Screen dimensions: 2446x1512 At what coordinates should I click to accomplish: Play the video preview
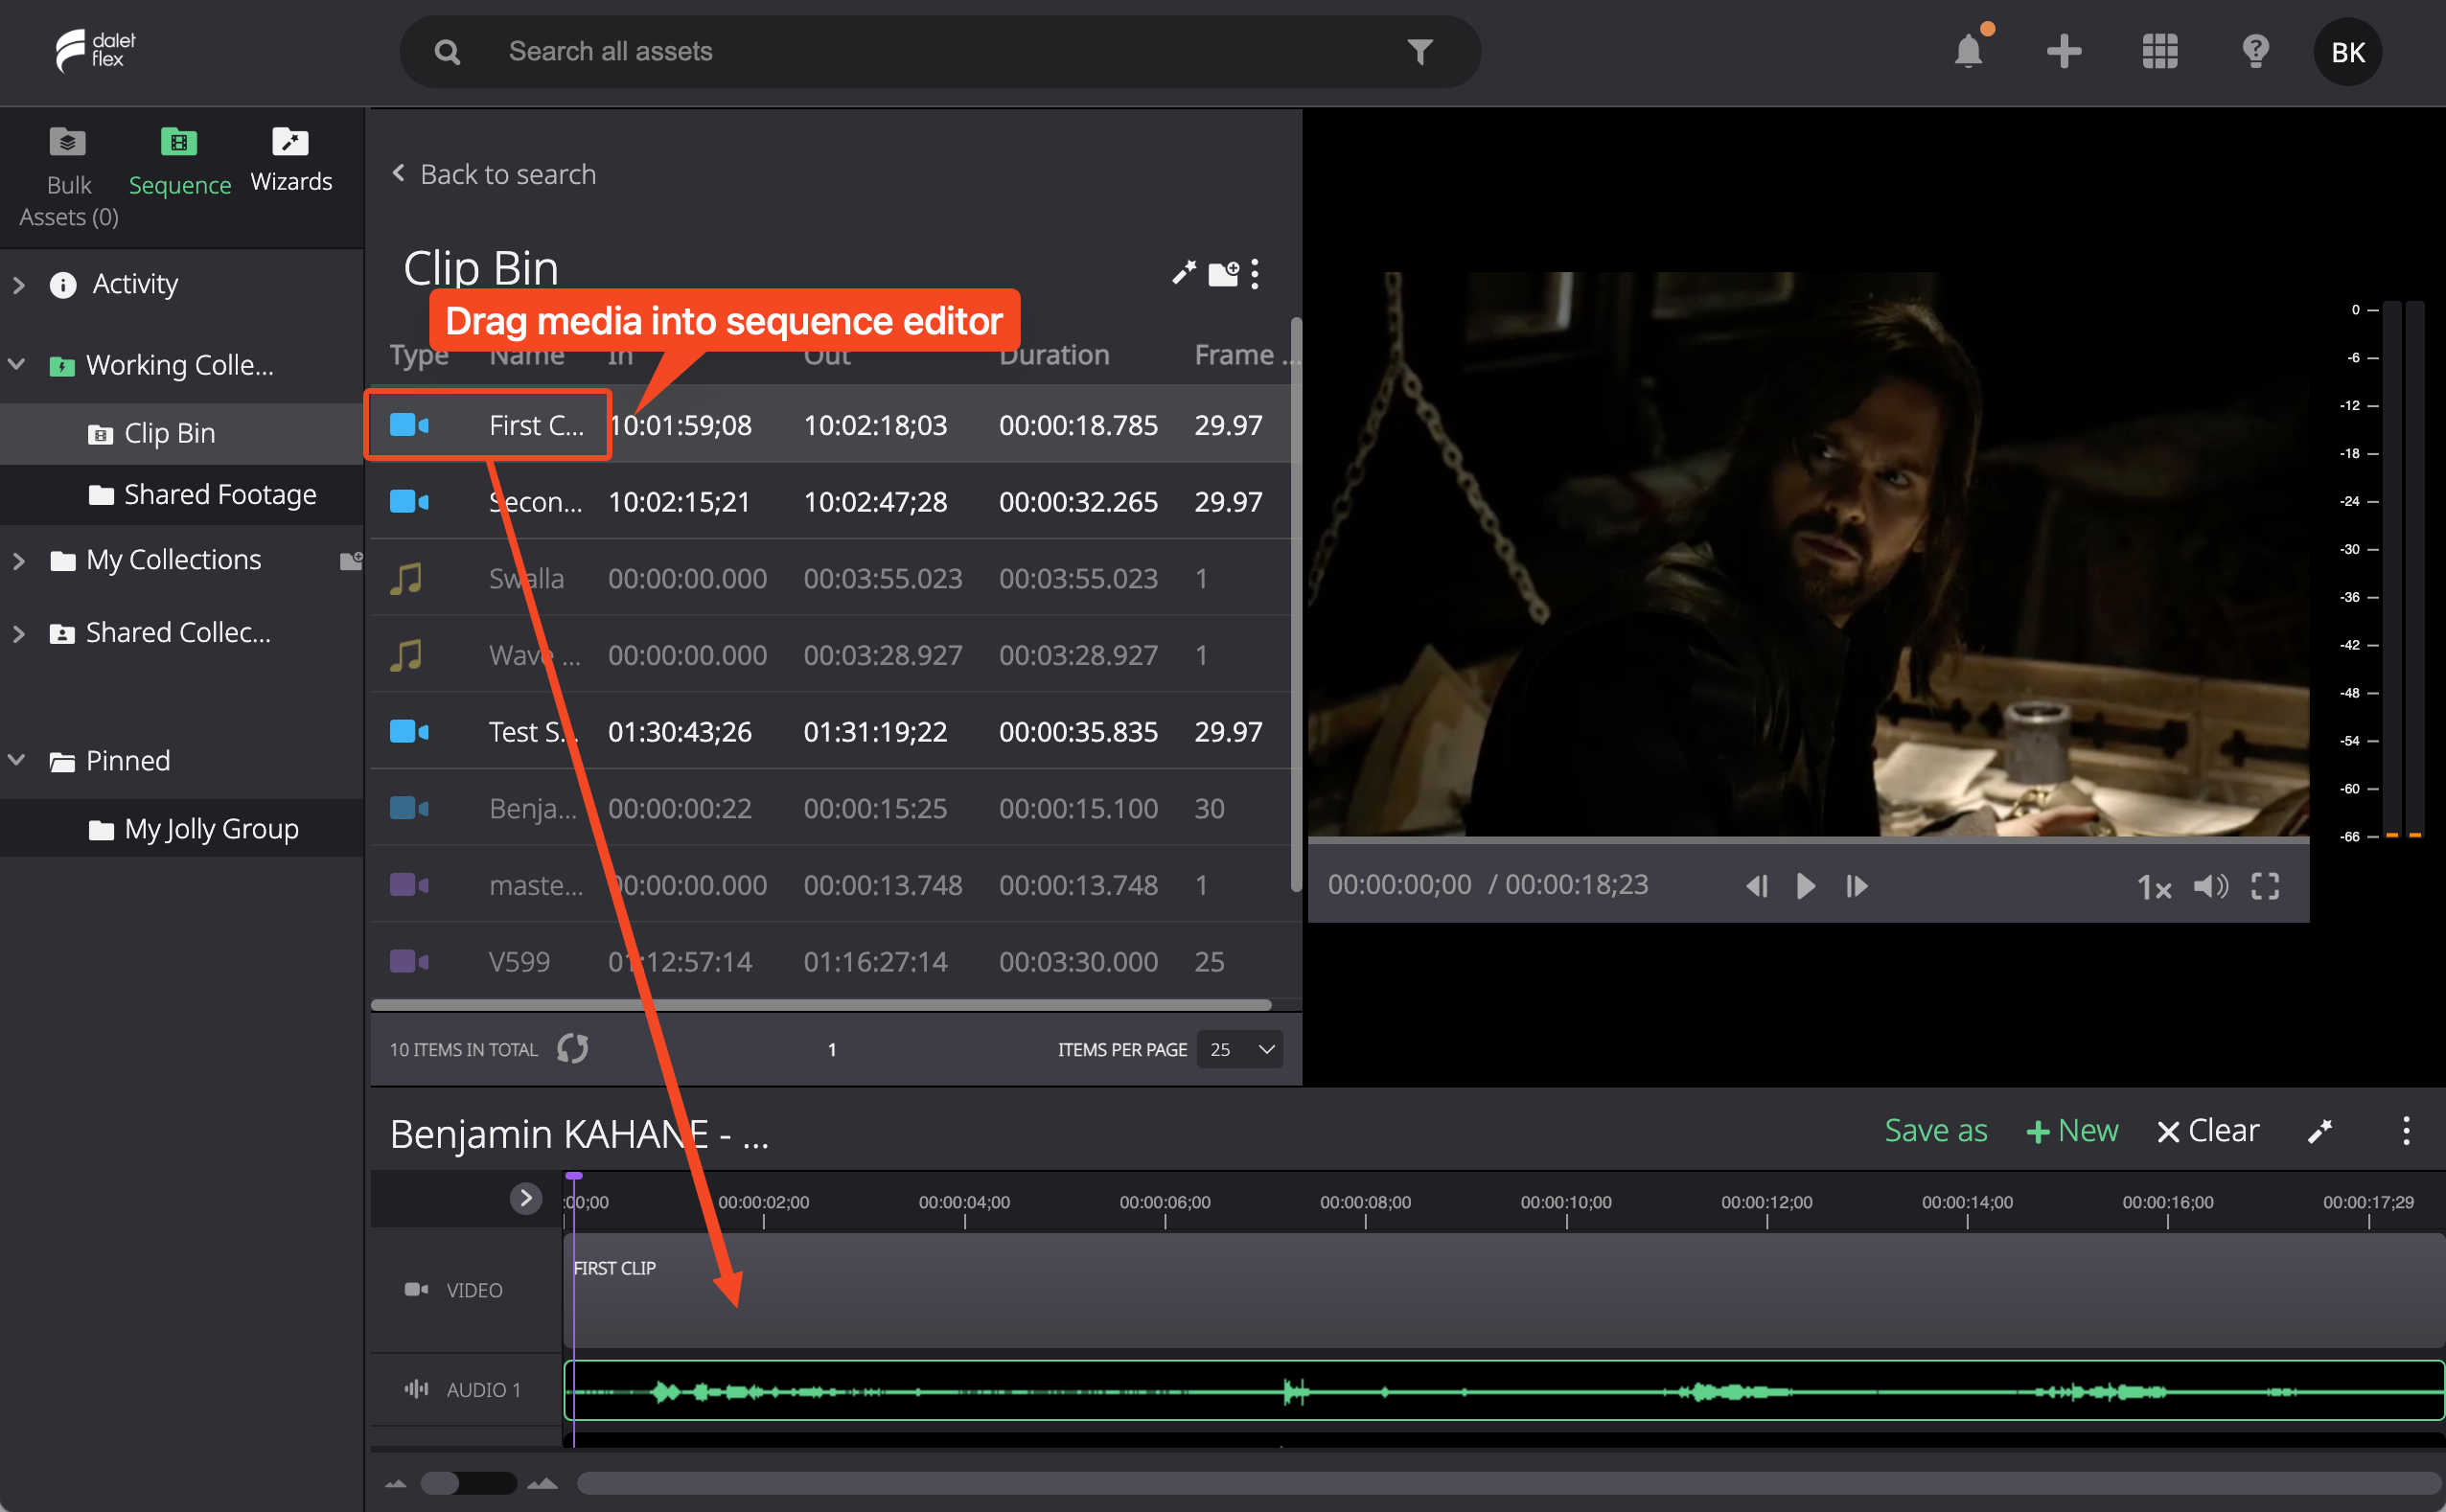point(1805,885)
